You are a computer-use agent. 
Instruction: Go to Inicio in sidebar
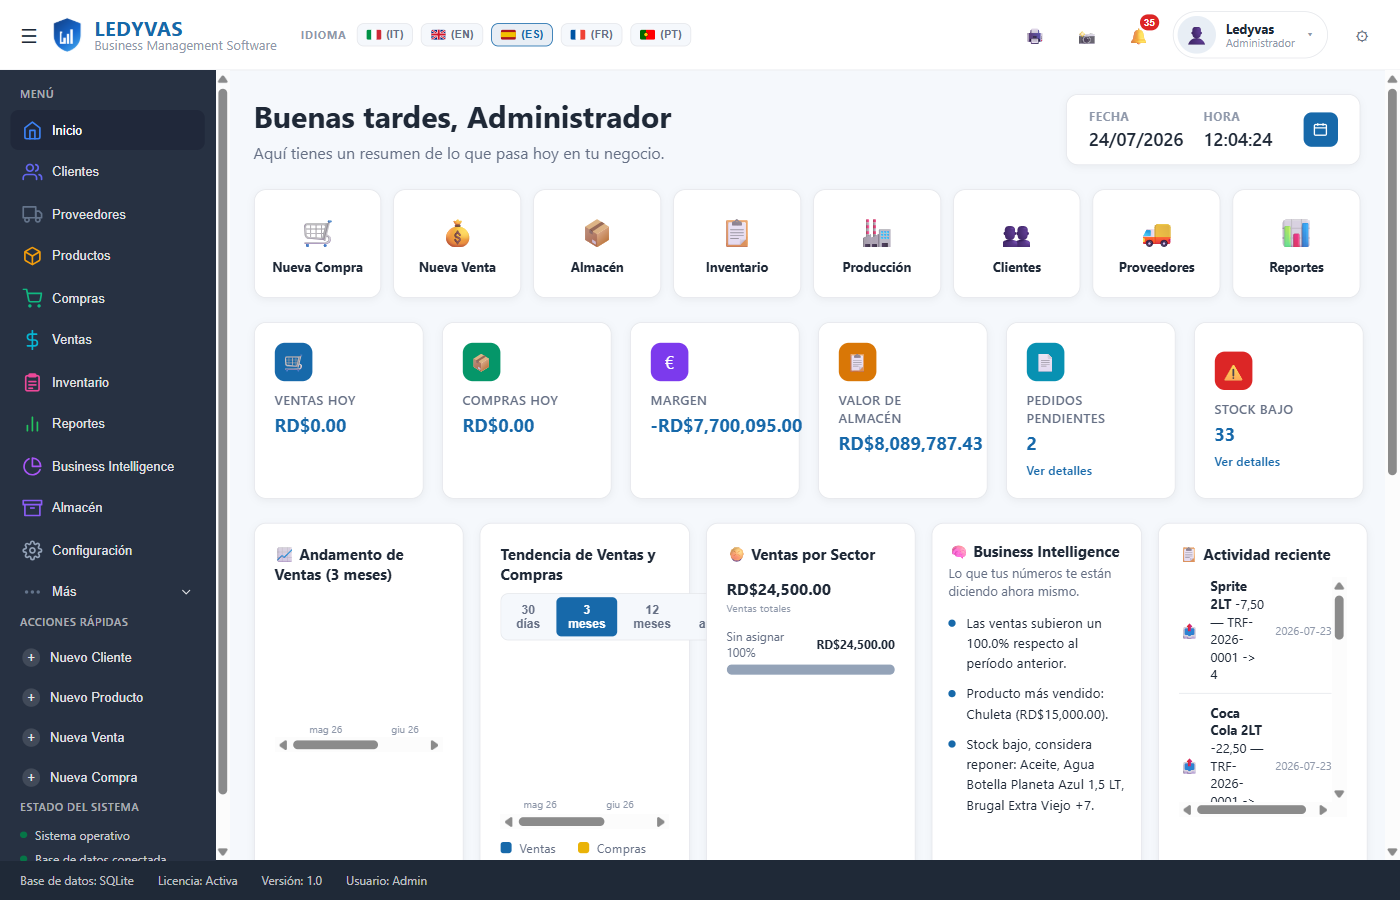[108, 130]
